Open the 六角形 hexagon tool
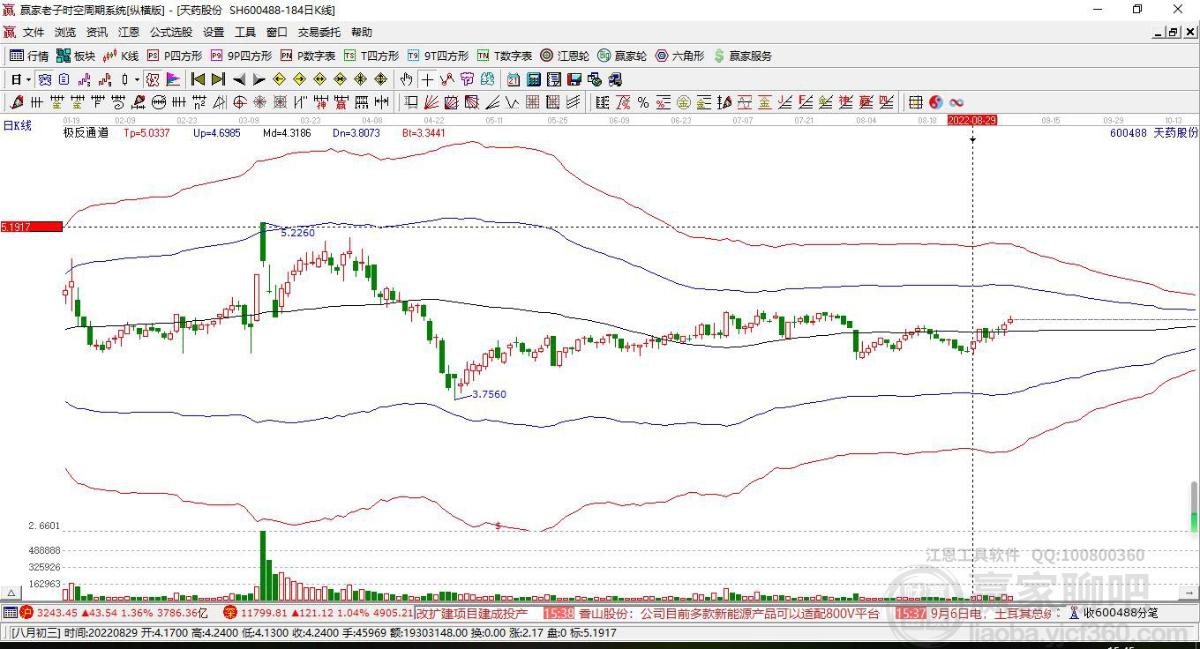This screenshot has width=1200, height=649. [x=680, y=56]
